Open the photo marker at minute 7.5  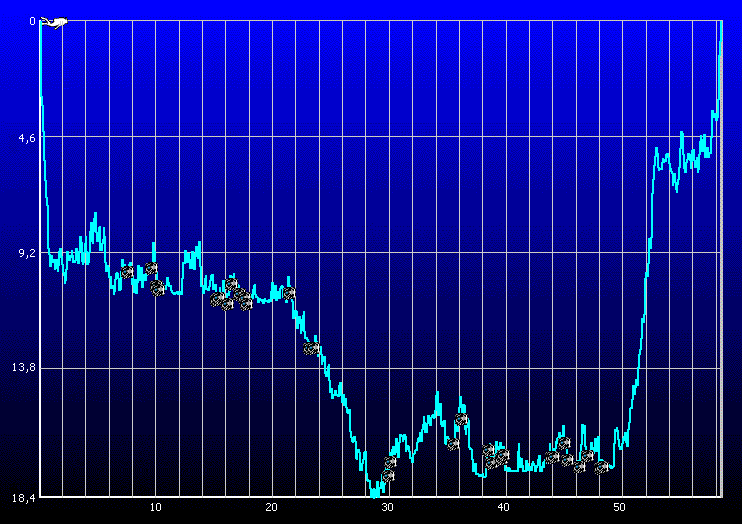[x=127, y=272]
